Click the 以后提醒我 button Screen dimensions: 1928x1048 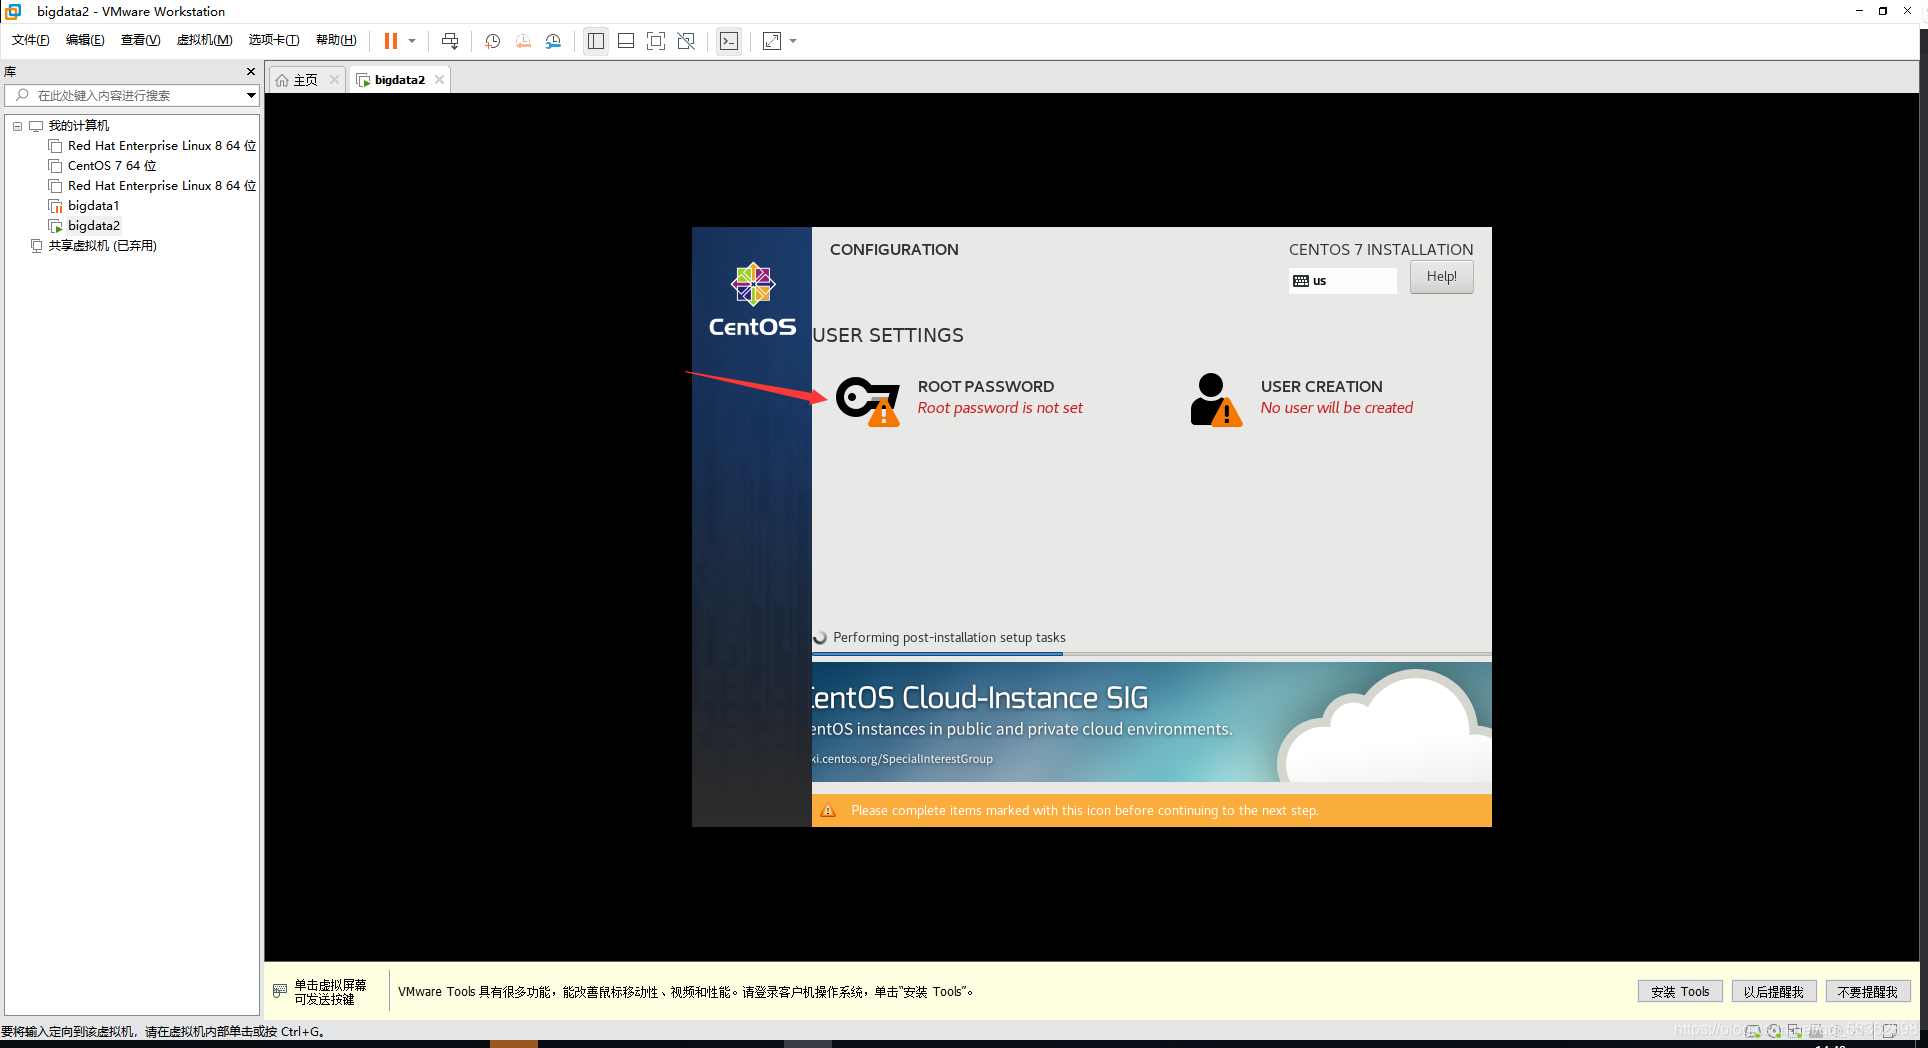(1773, 991)
